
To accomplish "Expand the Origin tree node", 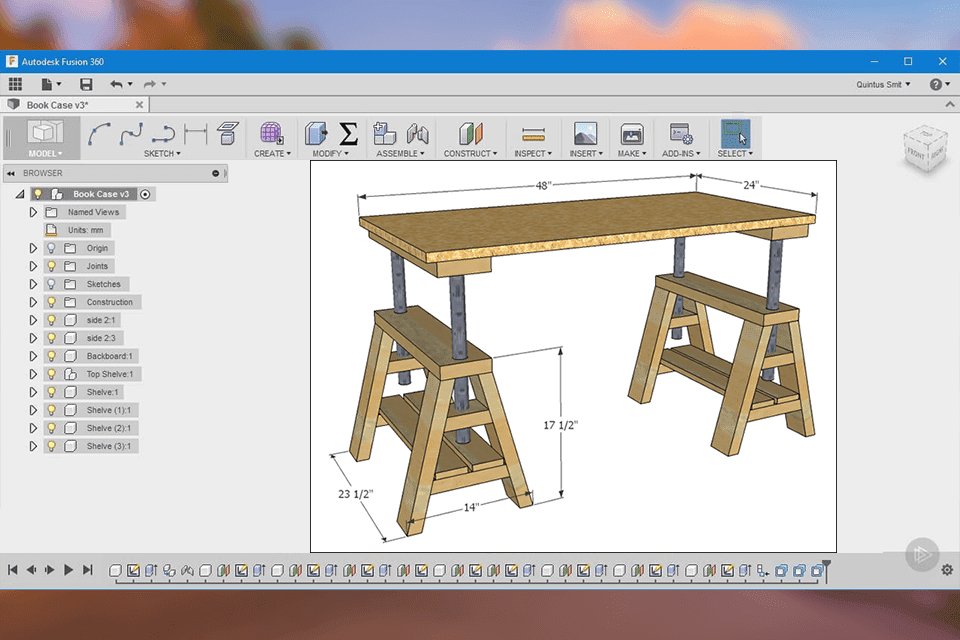I will pyautogui.click(x=33, y=248).
